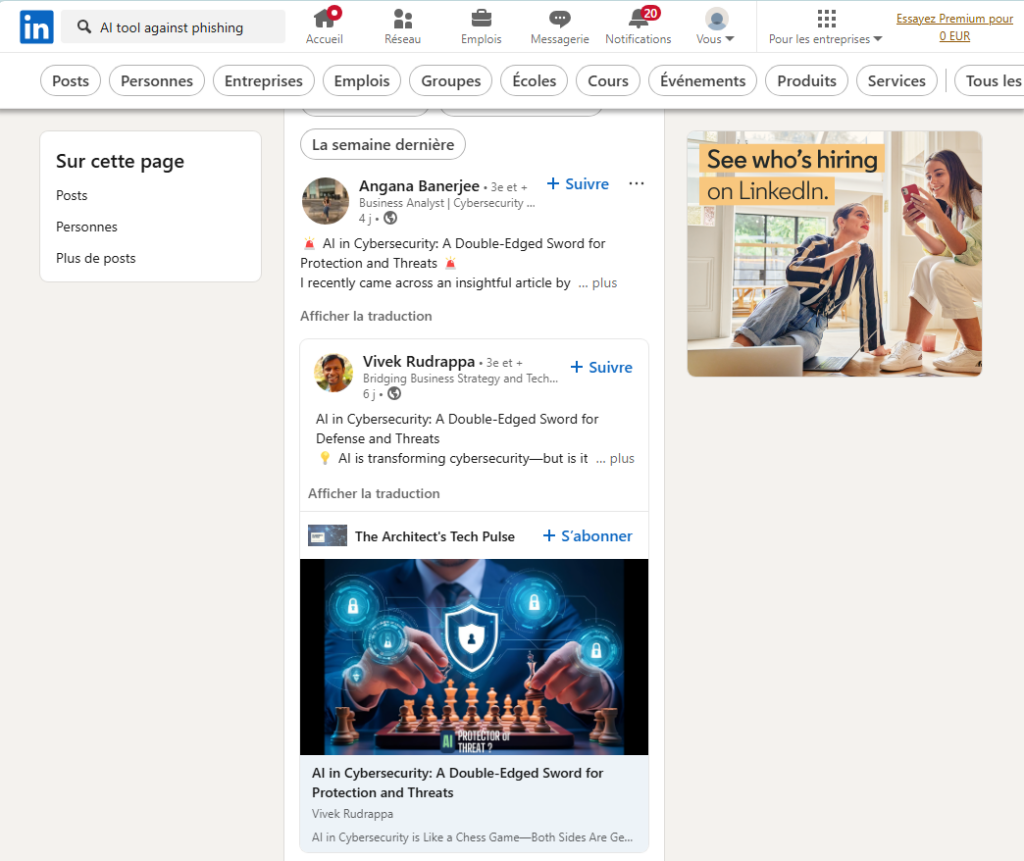The height and width of the screenshot is (861, 1024).
Task: Open Messagerie chat icon
Action: coord(560,19)
